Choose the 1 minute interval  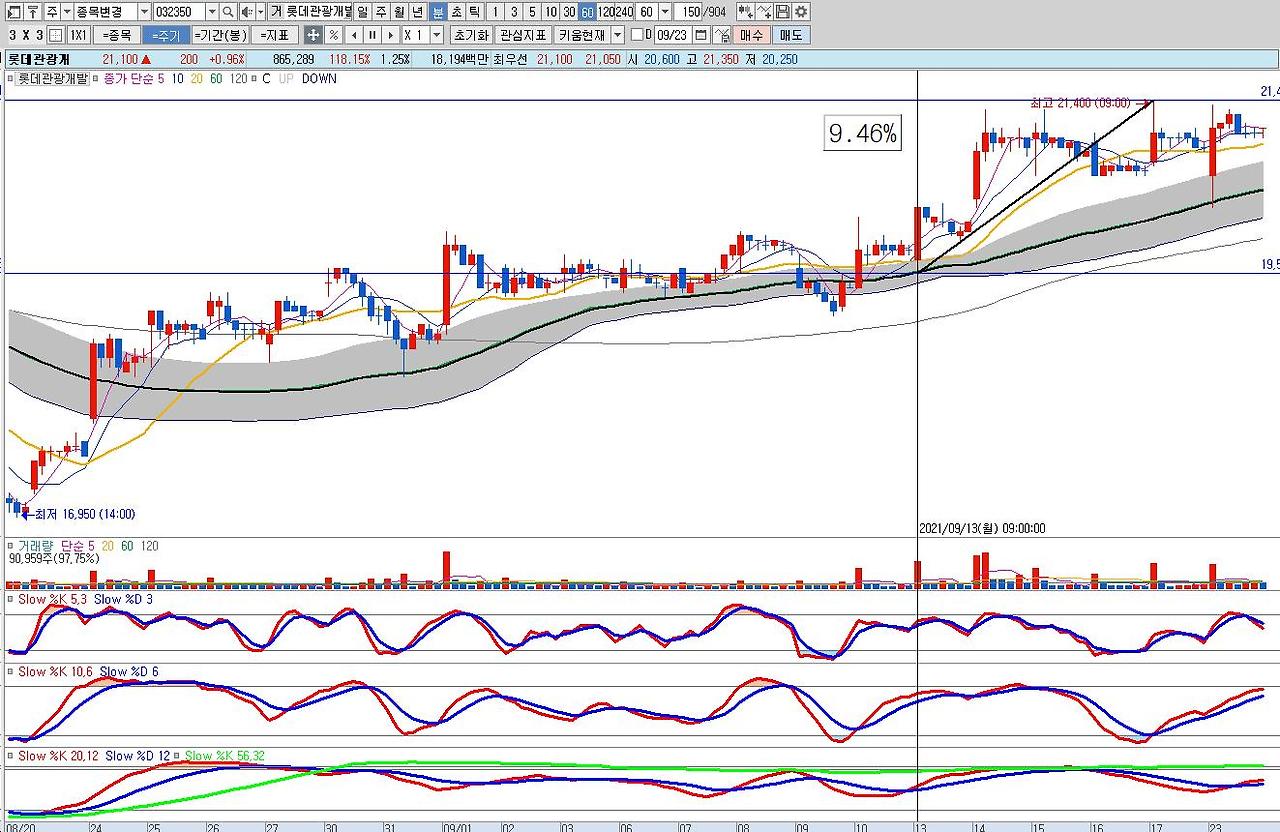(x=495, y=12)
